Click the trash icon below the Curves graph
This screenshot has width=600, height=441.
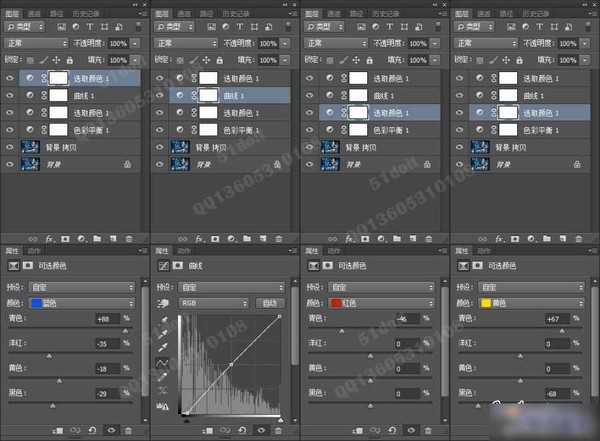click(277, 430)
